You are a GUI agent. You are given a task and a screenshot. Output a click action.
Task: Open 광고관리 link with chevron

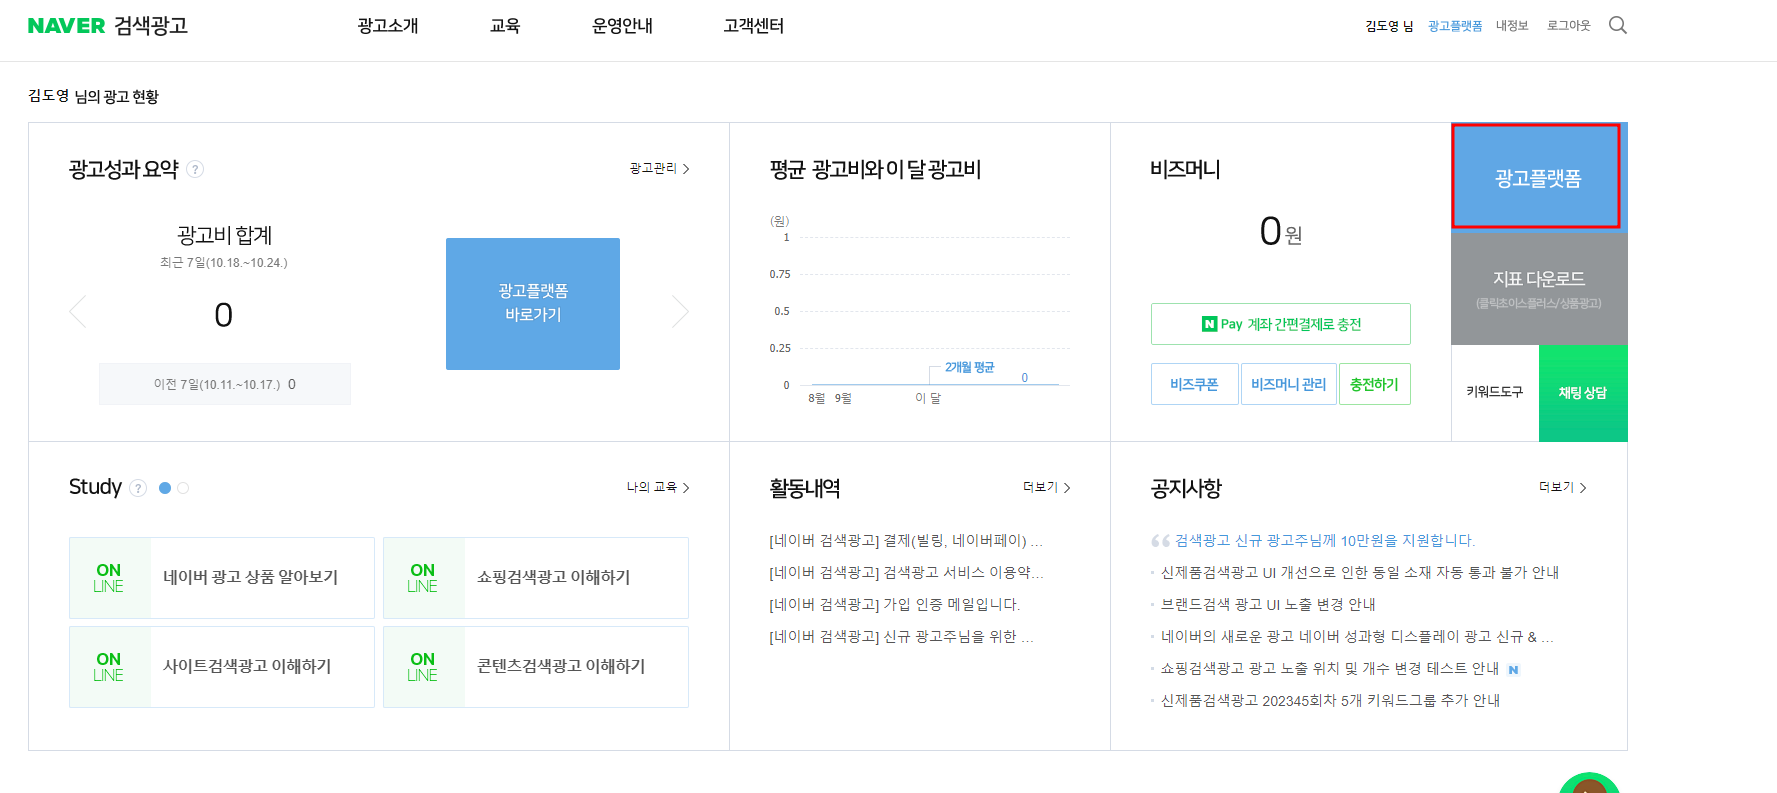[659, 168]
